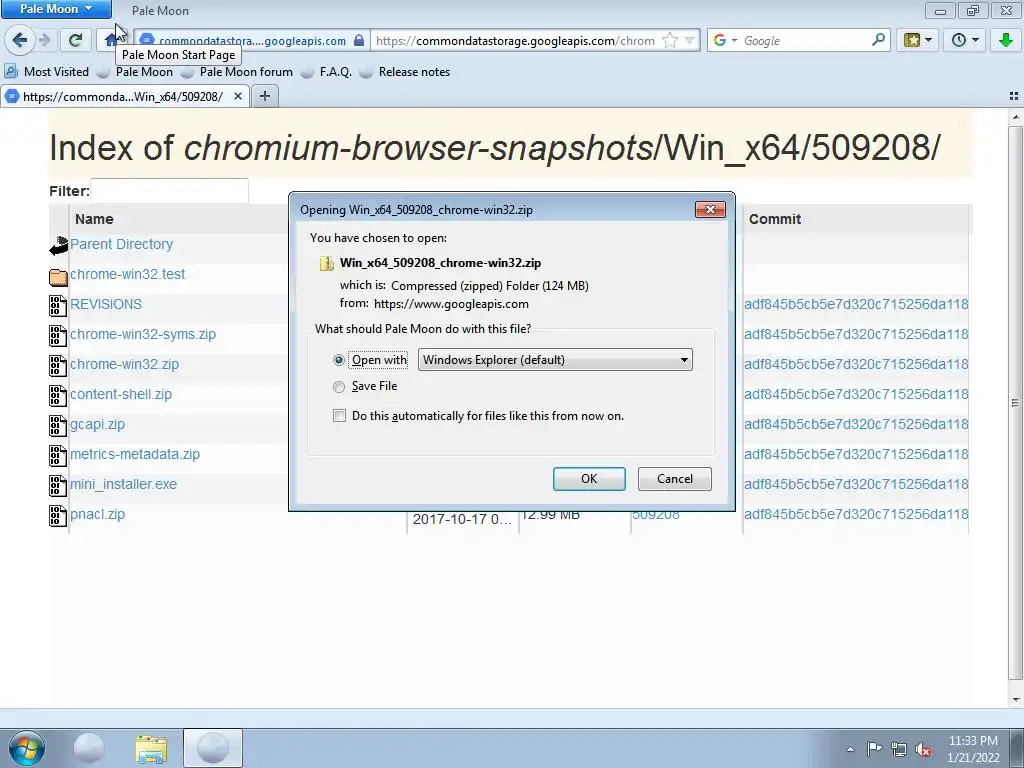Open the Windows Explorer taskbar icon
Screen dimensions: 1024x768
pos(151,749)
